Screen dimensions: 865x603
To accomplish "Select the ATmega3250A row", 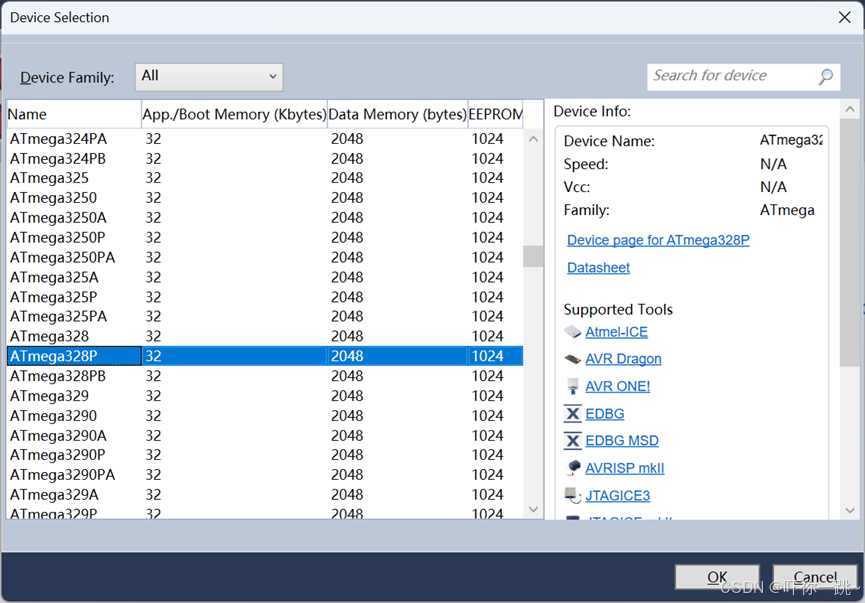I will click(x=265, y=217).
